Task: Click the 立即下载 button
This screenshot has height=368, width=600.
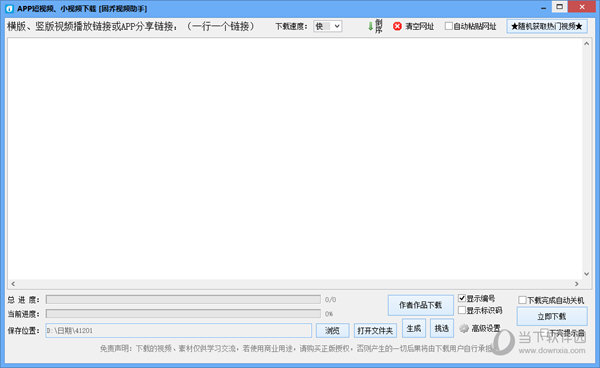Action: click(x=552, y=316)
